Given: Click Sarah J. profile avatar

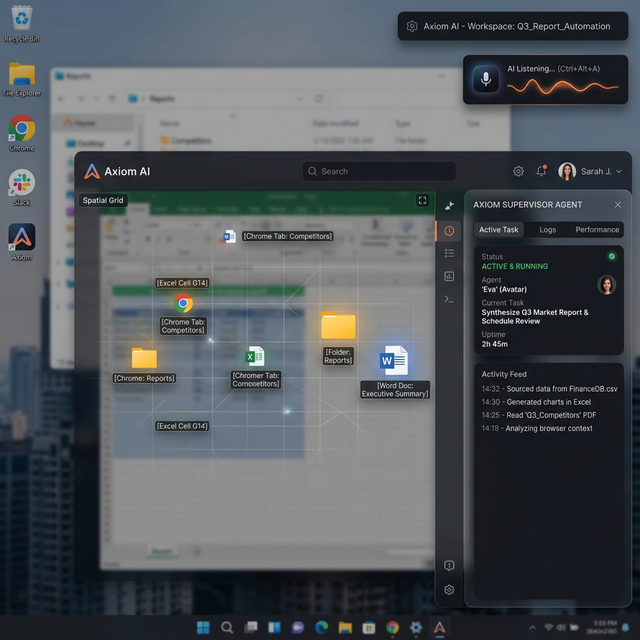Looking at the screenshot, I should tap(567, 171).
